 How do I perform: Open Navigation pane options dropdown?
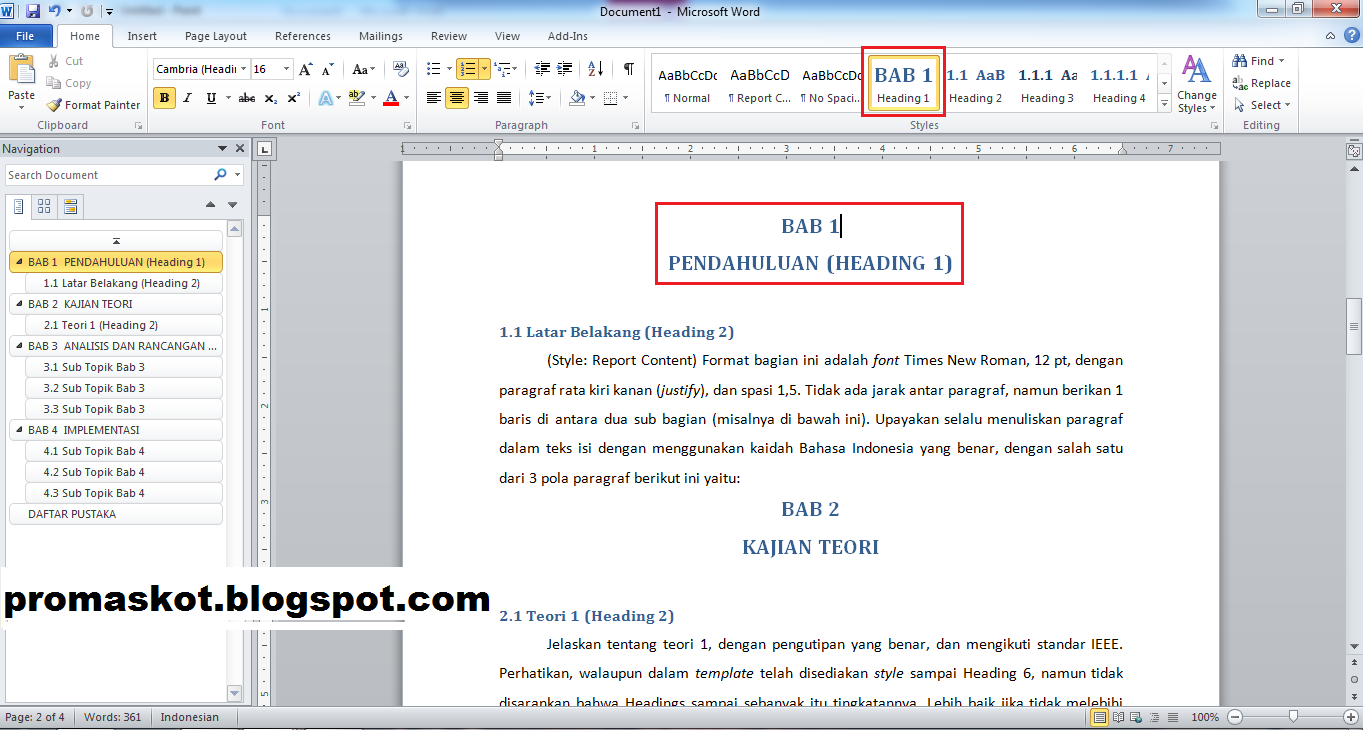223,148
